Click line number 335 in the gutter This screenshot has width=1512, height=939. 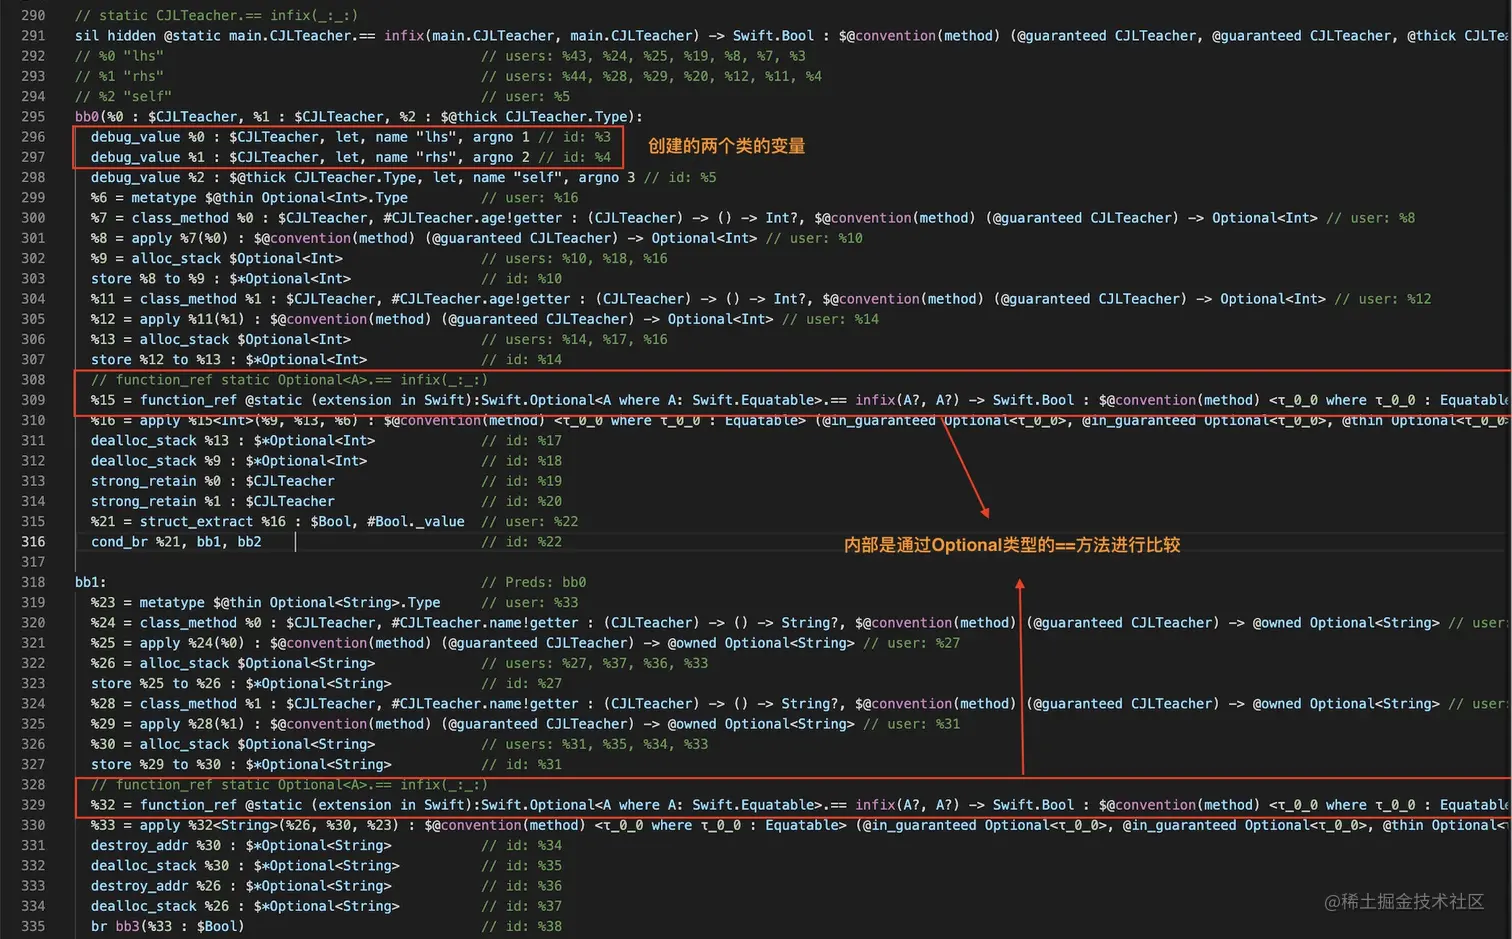pyautogui.click(x=33, y=926)
